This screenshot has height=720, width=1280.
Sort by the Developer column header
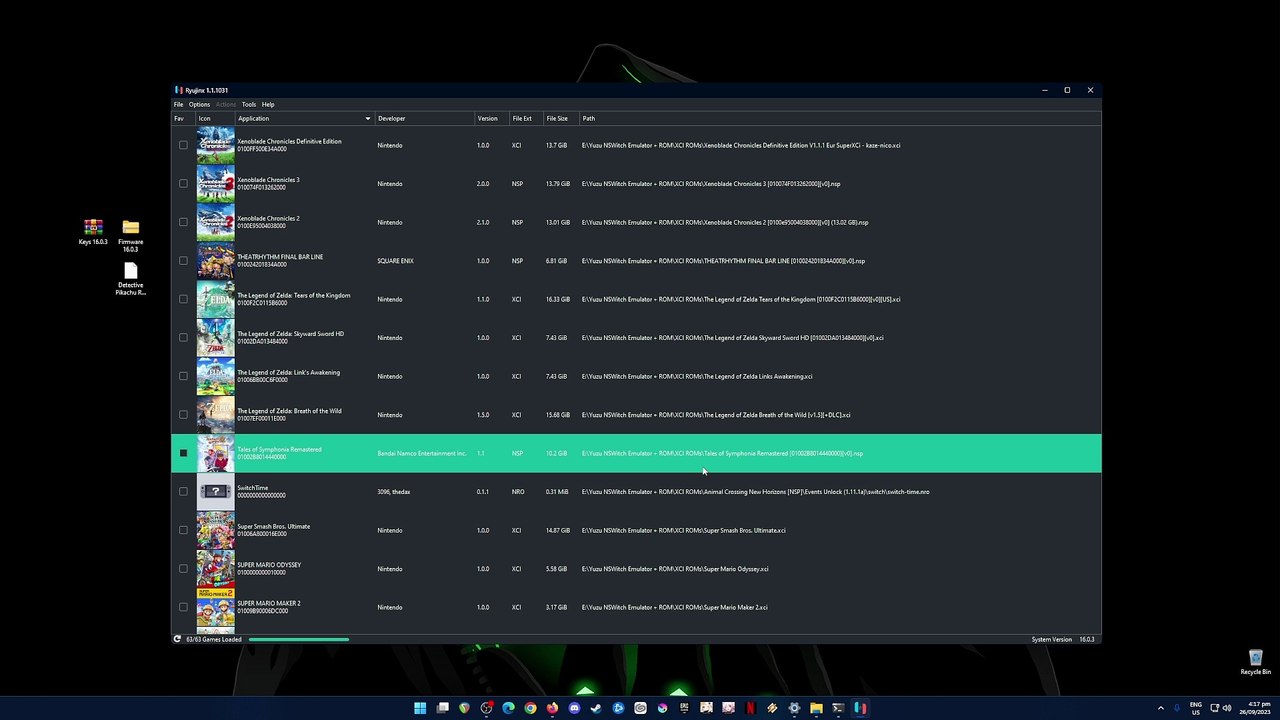[x=424, y=118]
